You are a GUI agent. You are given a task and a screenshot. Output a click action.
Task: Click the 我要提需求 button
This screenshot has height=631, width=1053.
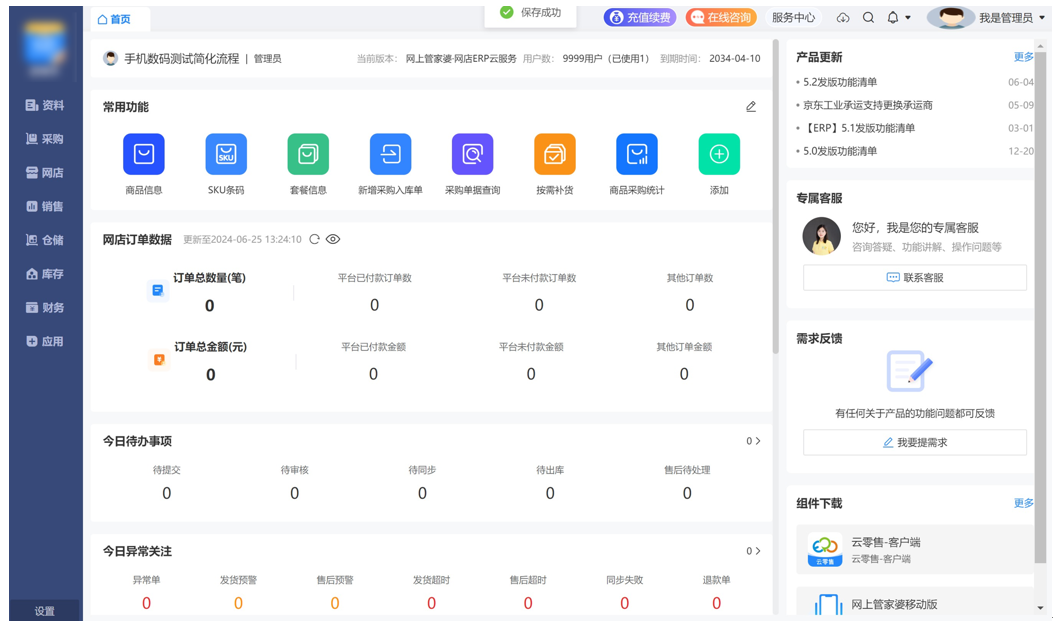point(915,442)
